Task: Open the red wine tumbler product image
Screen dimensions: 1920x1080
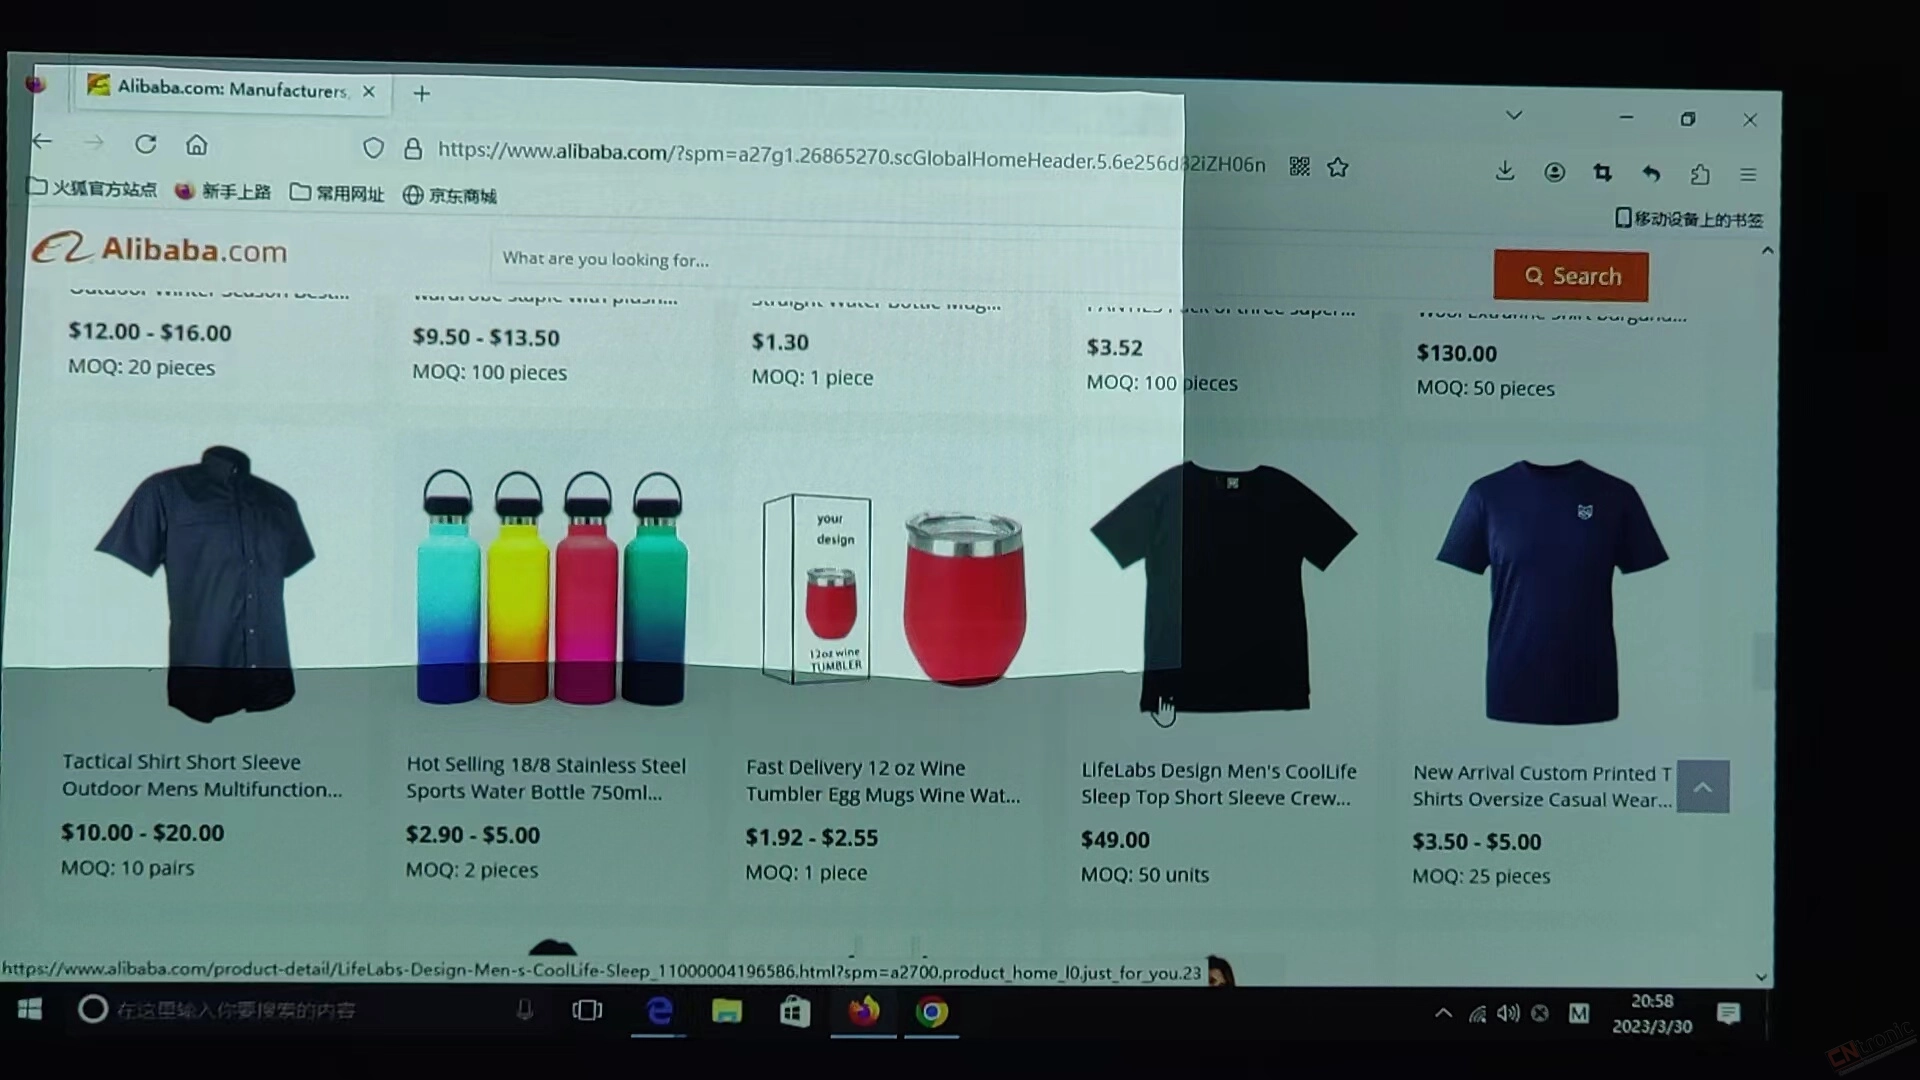Action: (893, 592)
